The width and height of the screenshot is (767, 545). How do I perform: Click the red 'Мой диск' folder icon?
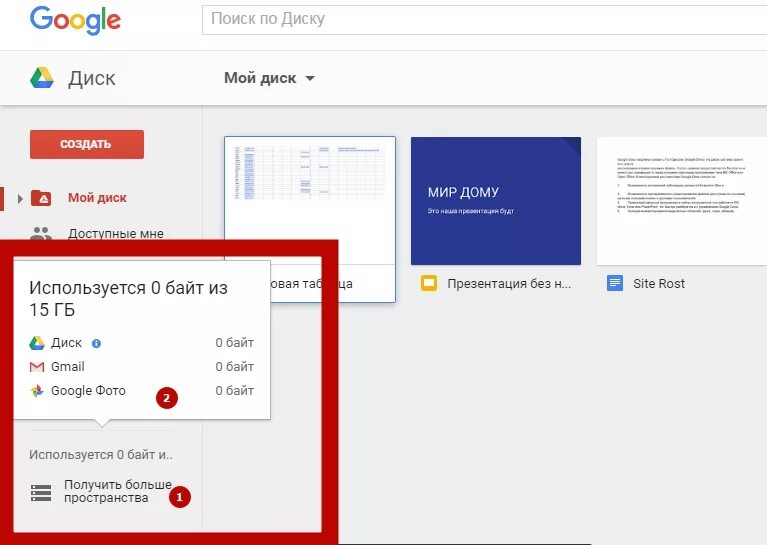click(x=41, y=198)
